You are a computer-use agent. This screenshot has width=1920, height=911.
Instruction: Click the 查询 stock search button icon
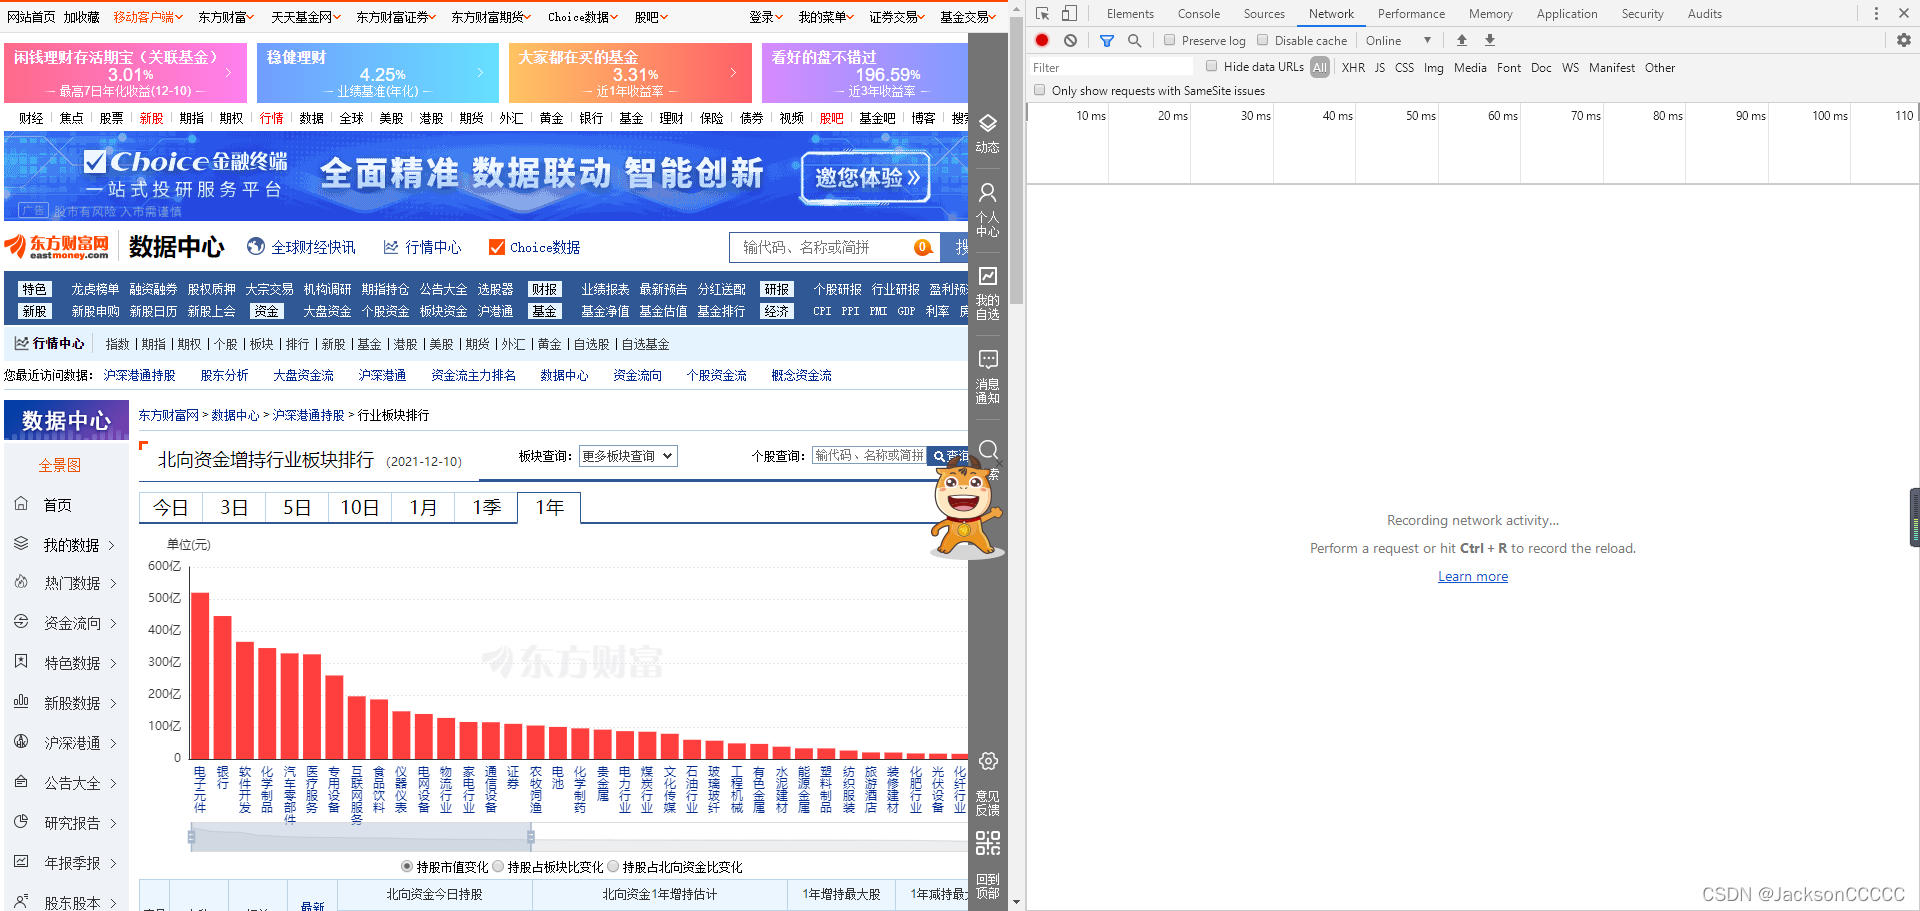[x=939, y=456]
